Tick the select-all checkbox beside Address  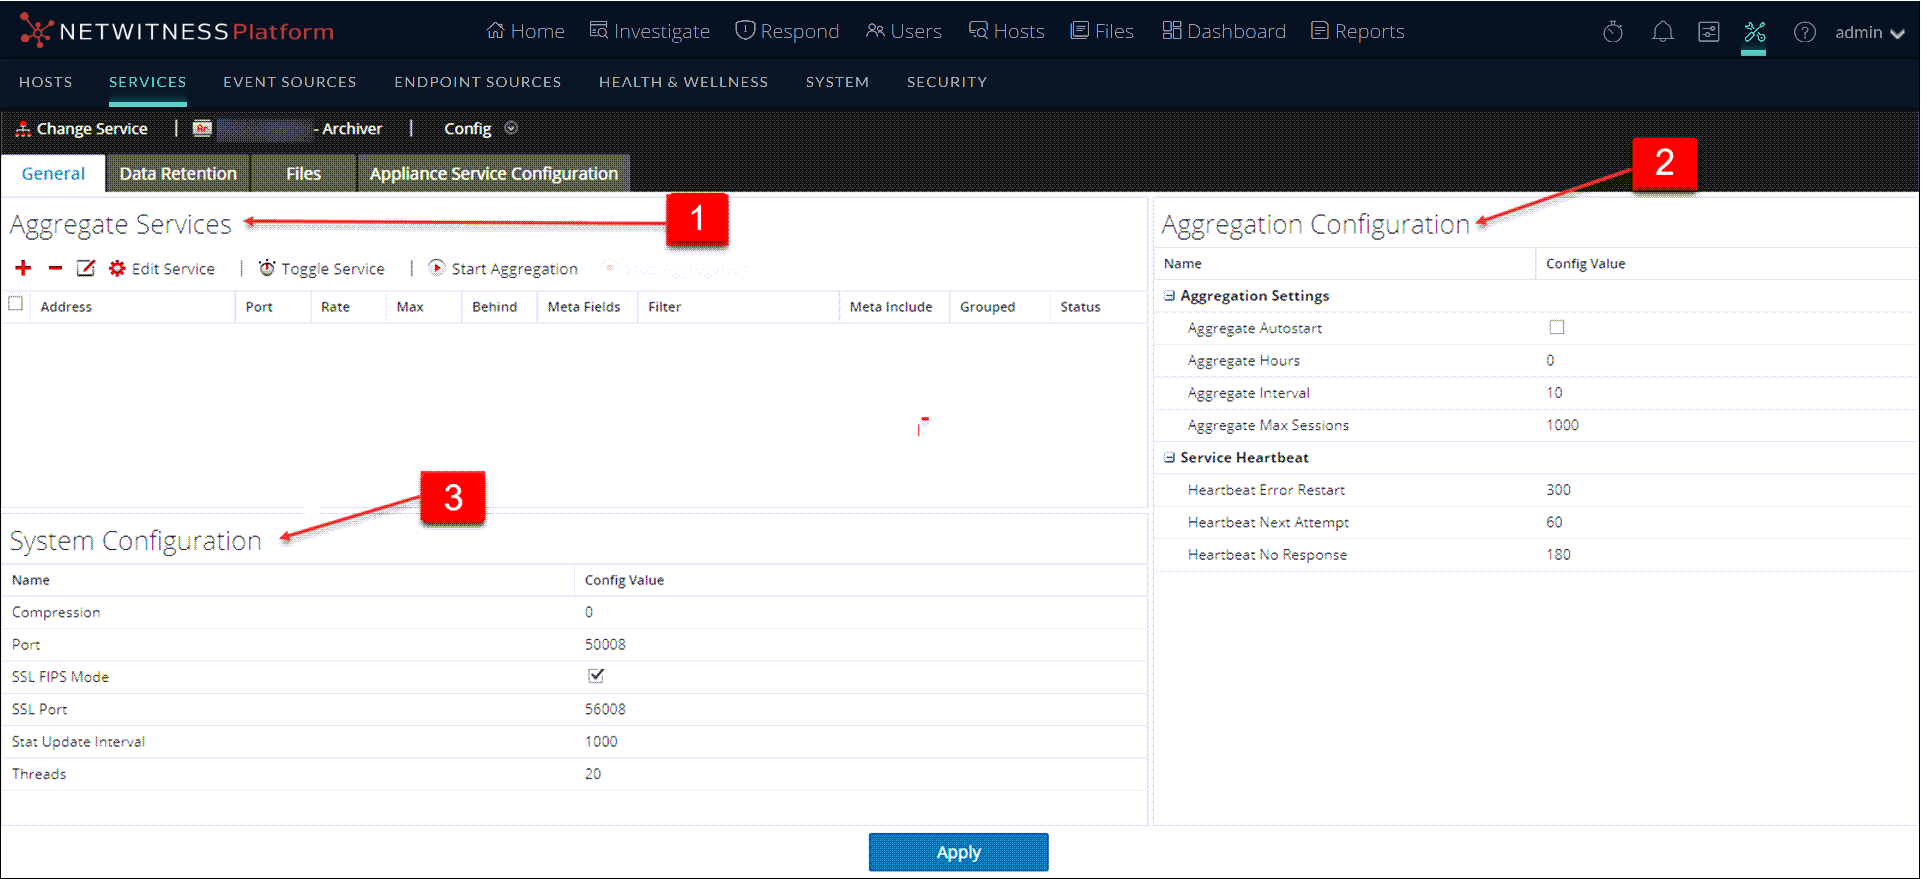(16, 304)
